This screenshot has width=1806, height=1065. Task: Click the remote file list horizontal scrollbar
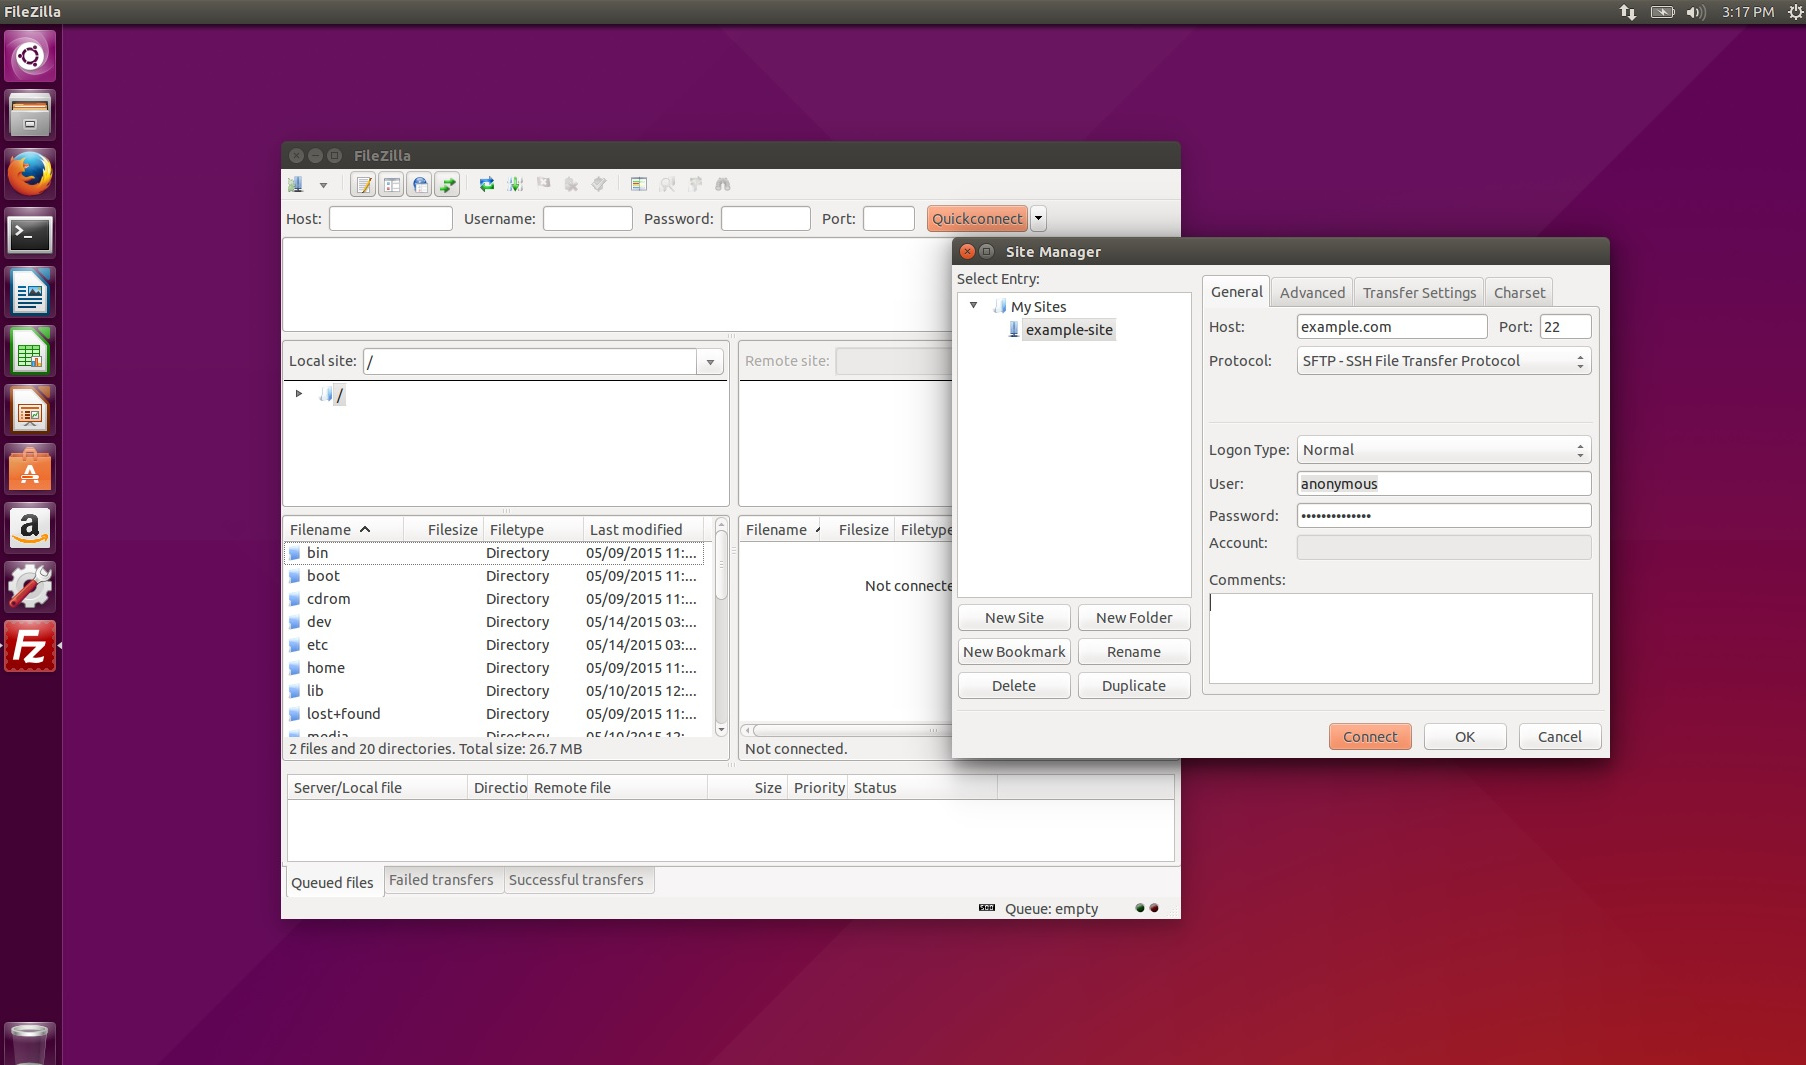pyautogui.click(x=846, y=730)
